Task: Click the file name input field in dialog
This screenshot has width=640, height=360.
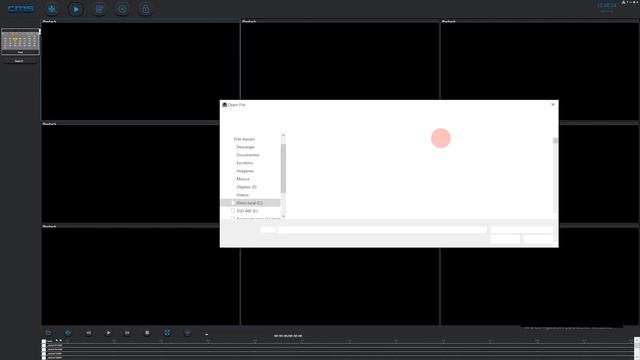Action: [x=382, y=230]
